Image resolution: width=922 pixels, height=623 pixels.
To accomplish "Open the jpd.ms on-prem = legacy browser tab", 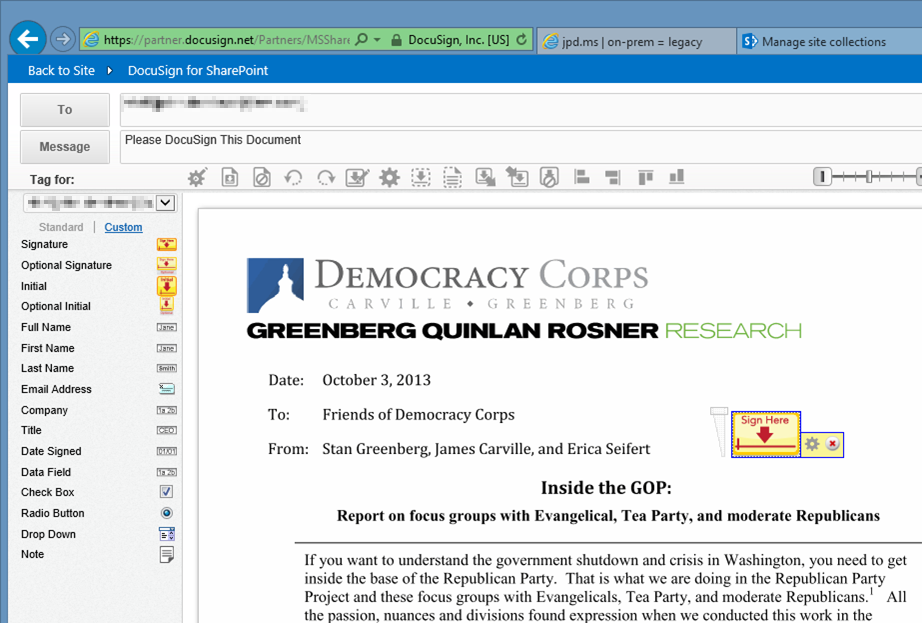I will point(636,42).
